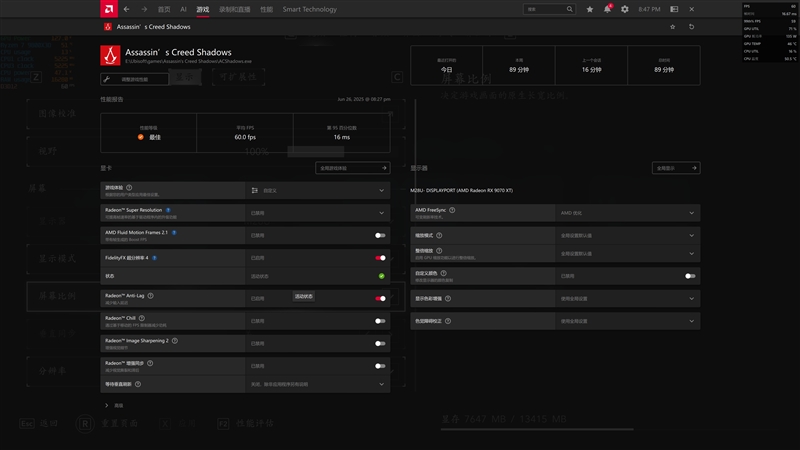The height and width of the screenshot is (450, 800).
Task: Turn on 自定义颜色
Action: point(690,276)
